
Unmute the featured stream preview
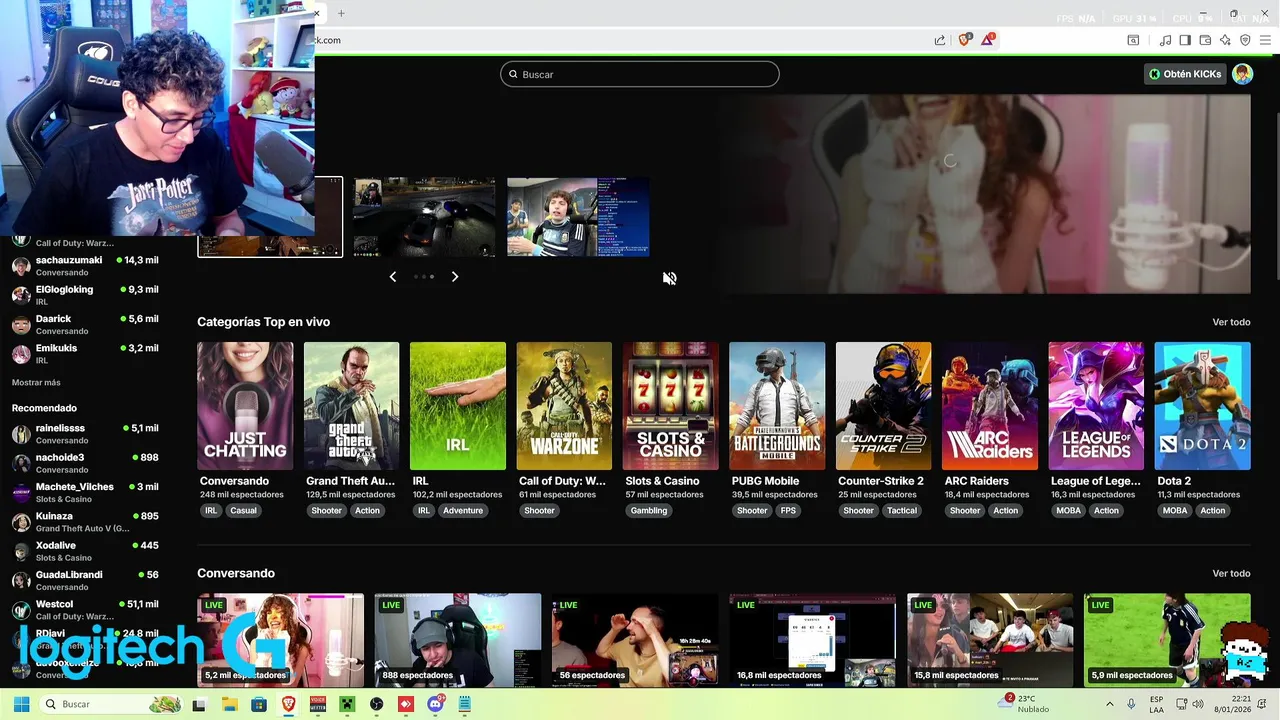click(x=670, y=278)
